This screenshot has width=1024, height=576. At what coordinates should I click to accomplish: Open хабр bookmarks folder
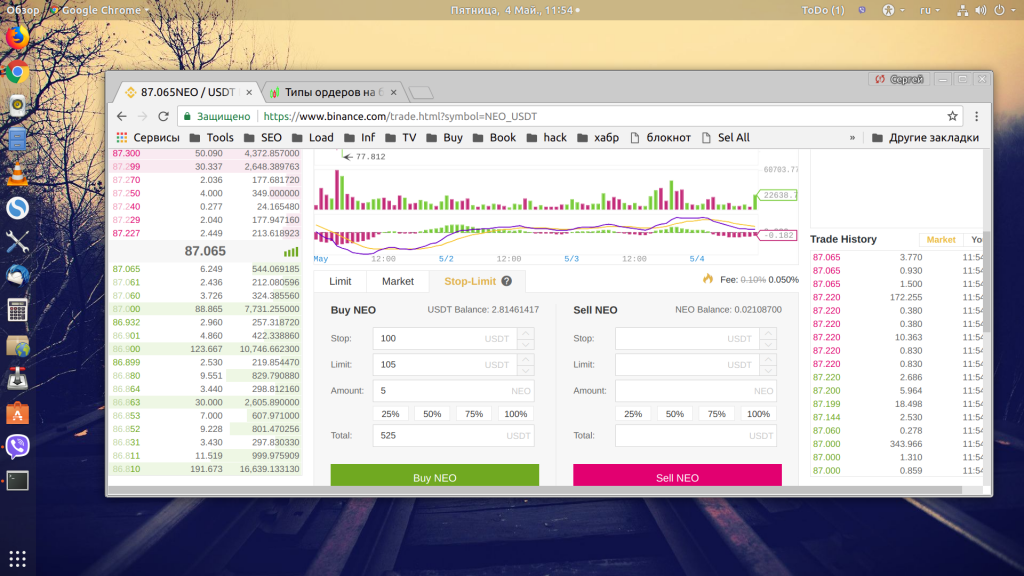(x=598, y=138)
